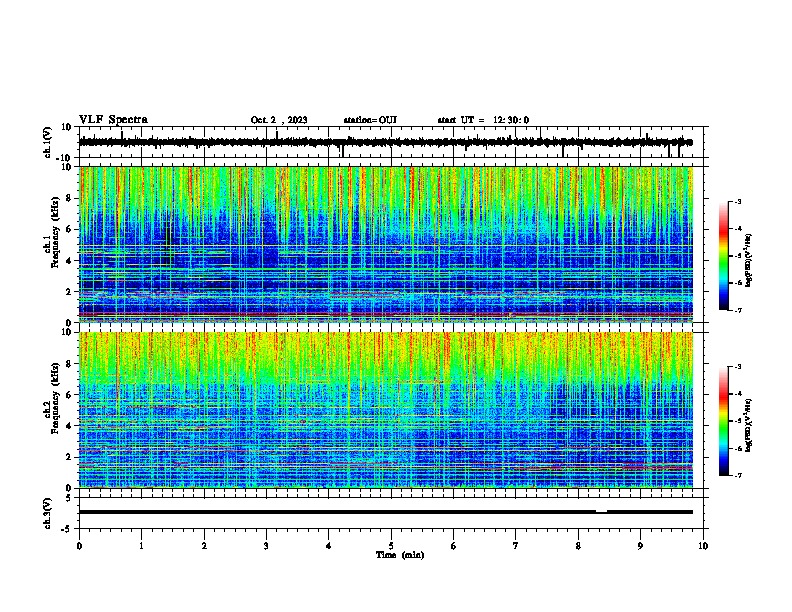This screenshot has width=792, height=612.
Task: Click the '-7' label on ch.2 color scale
Action: [737, 476]
